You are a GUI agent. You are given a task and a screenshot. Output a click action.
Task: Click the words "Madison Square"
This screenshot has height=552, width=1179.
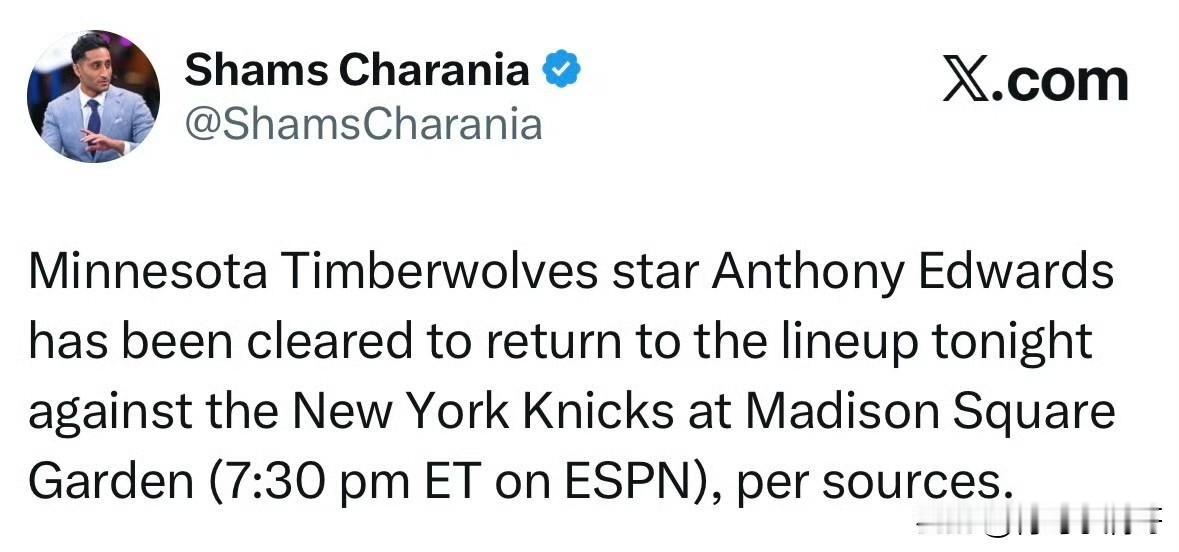(x=930, y=413)
